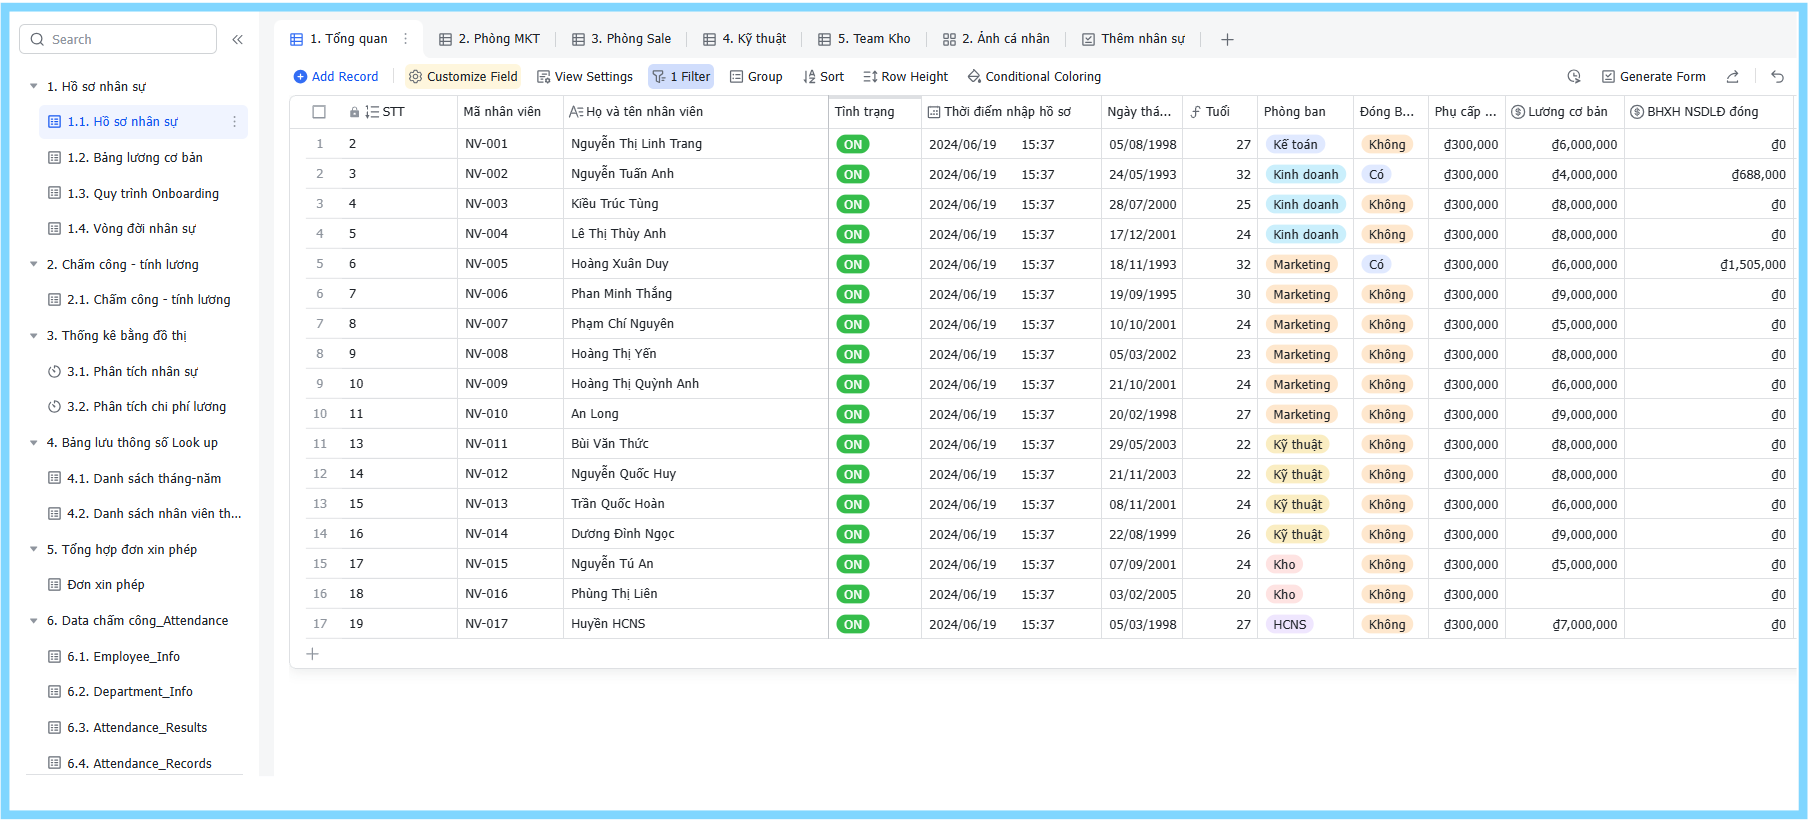Click the search magnifier icon
1808x820 pixels.
(37, 40)
